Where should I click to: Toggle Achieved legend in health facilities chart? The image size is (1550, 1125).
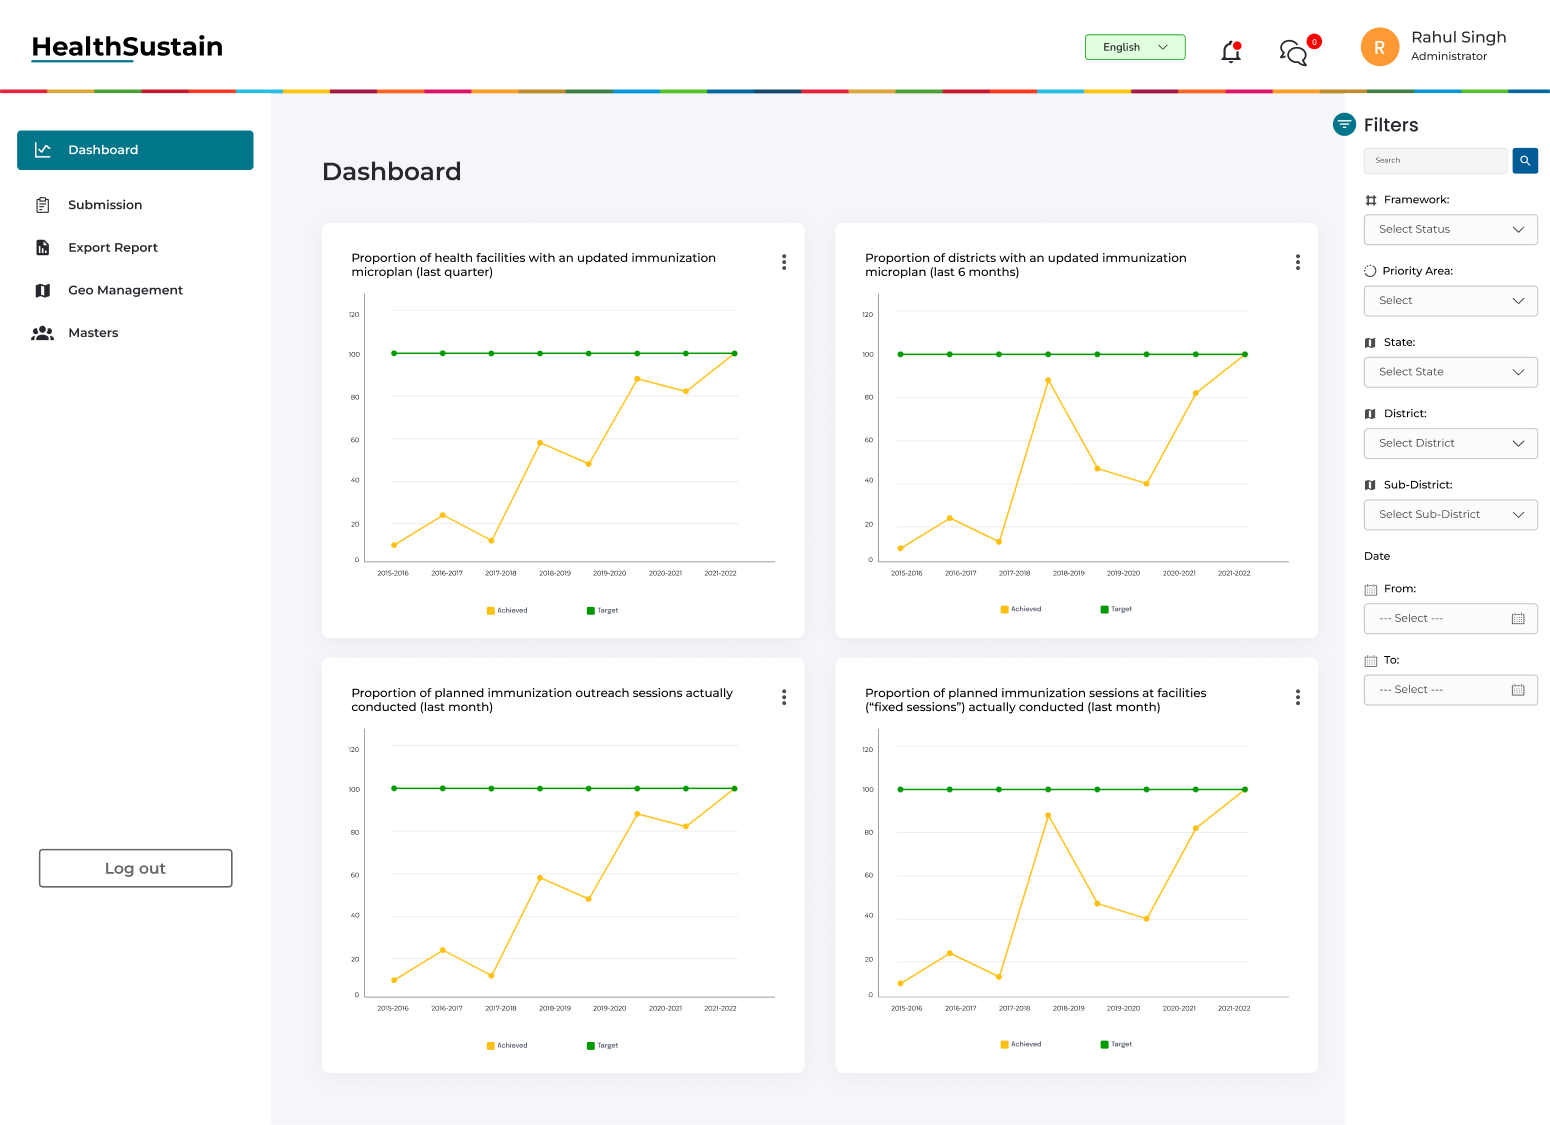507,610
